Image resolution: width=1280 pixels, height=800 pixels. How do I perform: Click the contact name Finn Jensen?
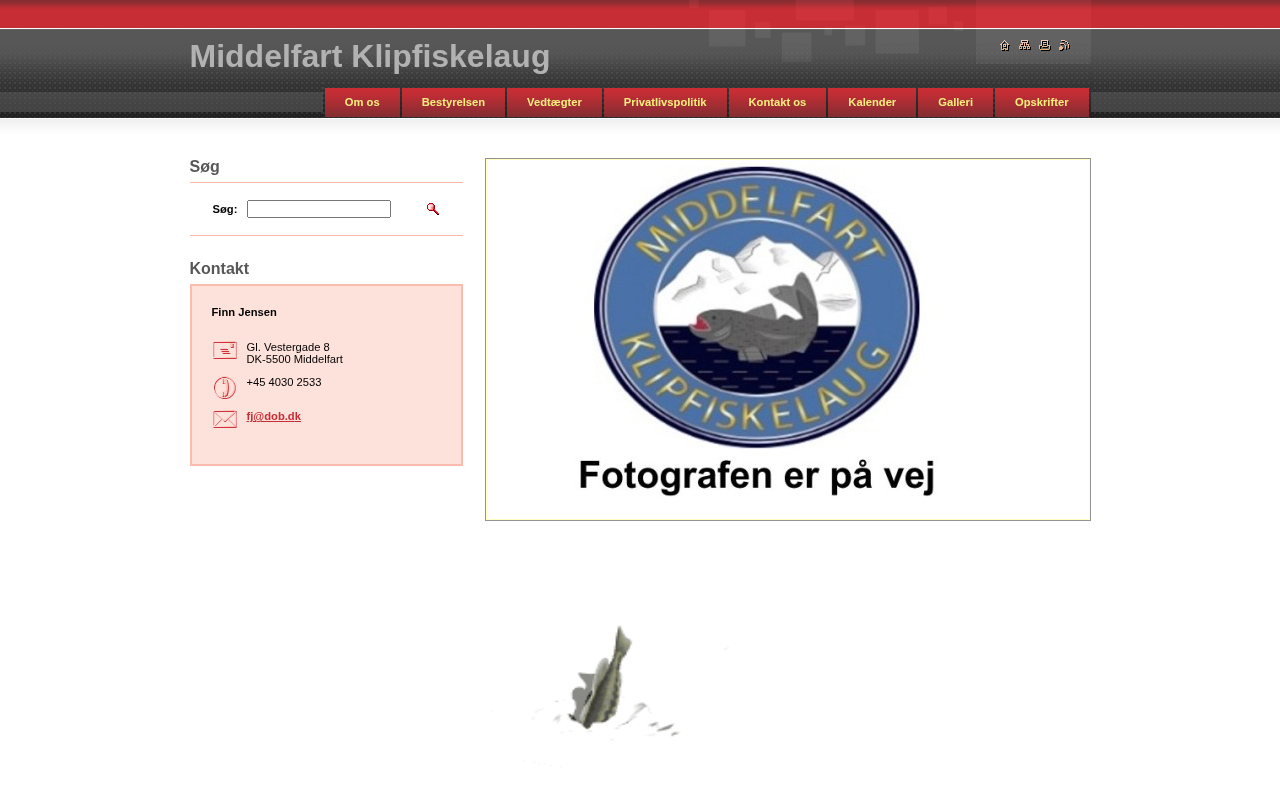244,312
